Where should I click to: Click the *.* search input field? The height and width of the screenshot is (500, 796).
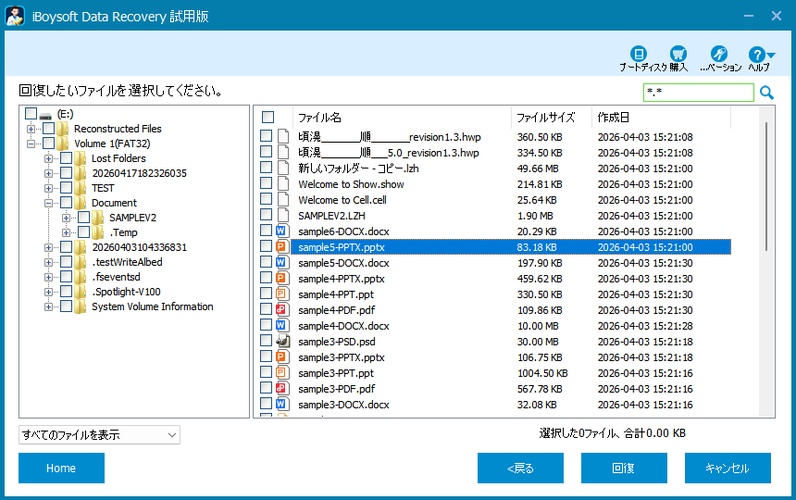tap(698, 92)
